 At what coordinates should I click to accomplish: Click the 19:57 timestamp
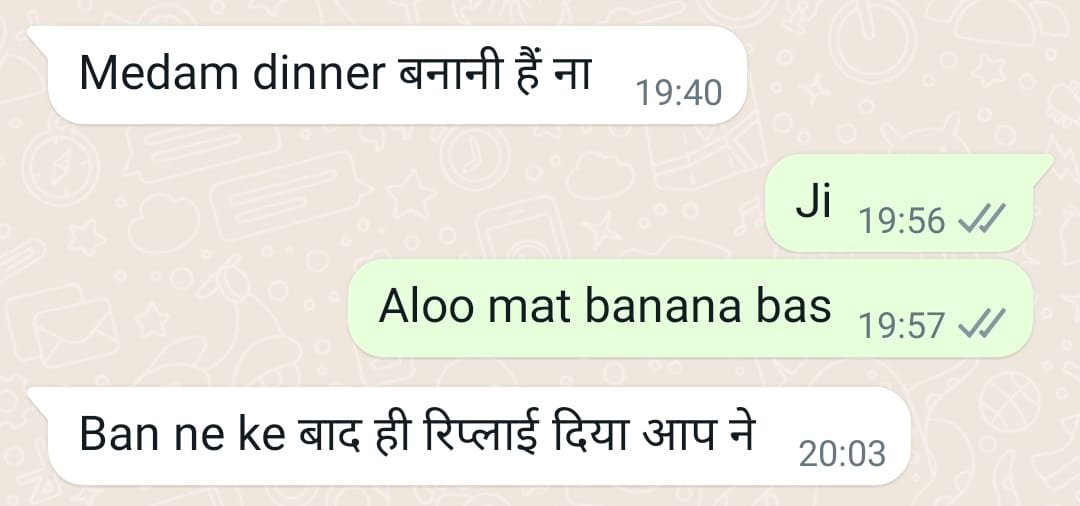point(902,324)
